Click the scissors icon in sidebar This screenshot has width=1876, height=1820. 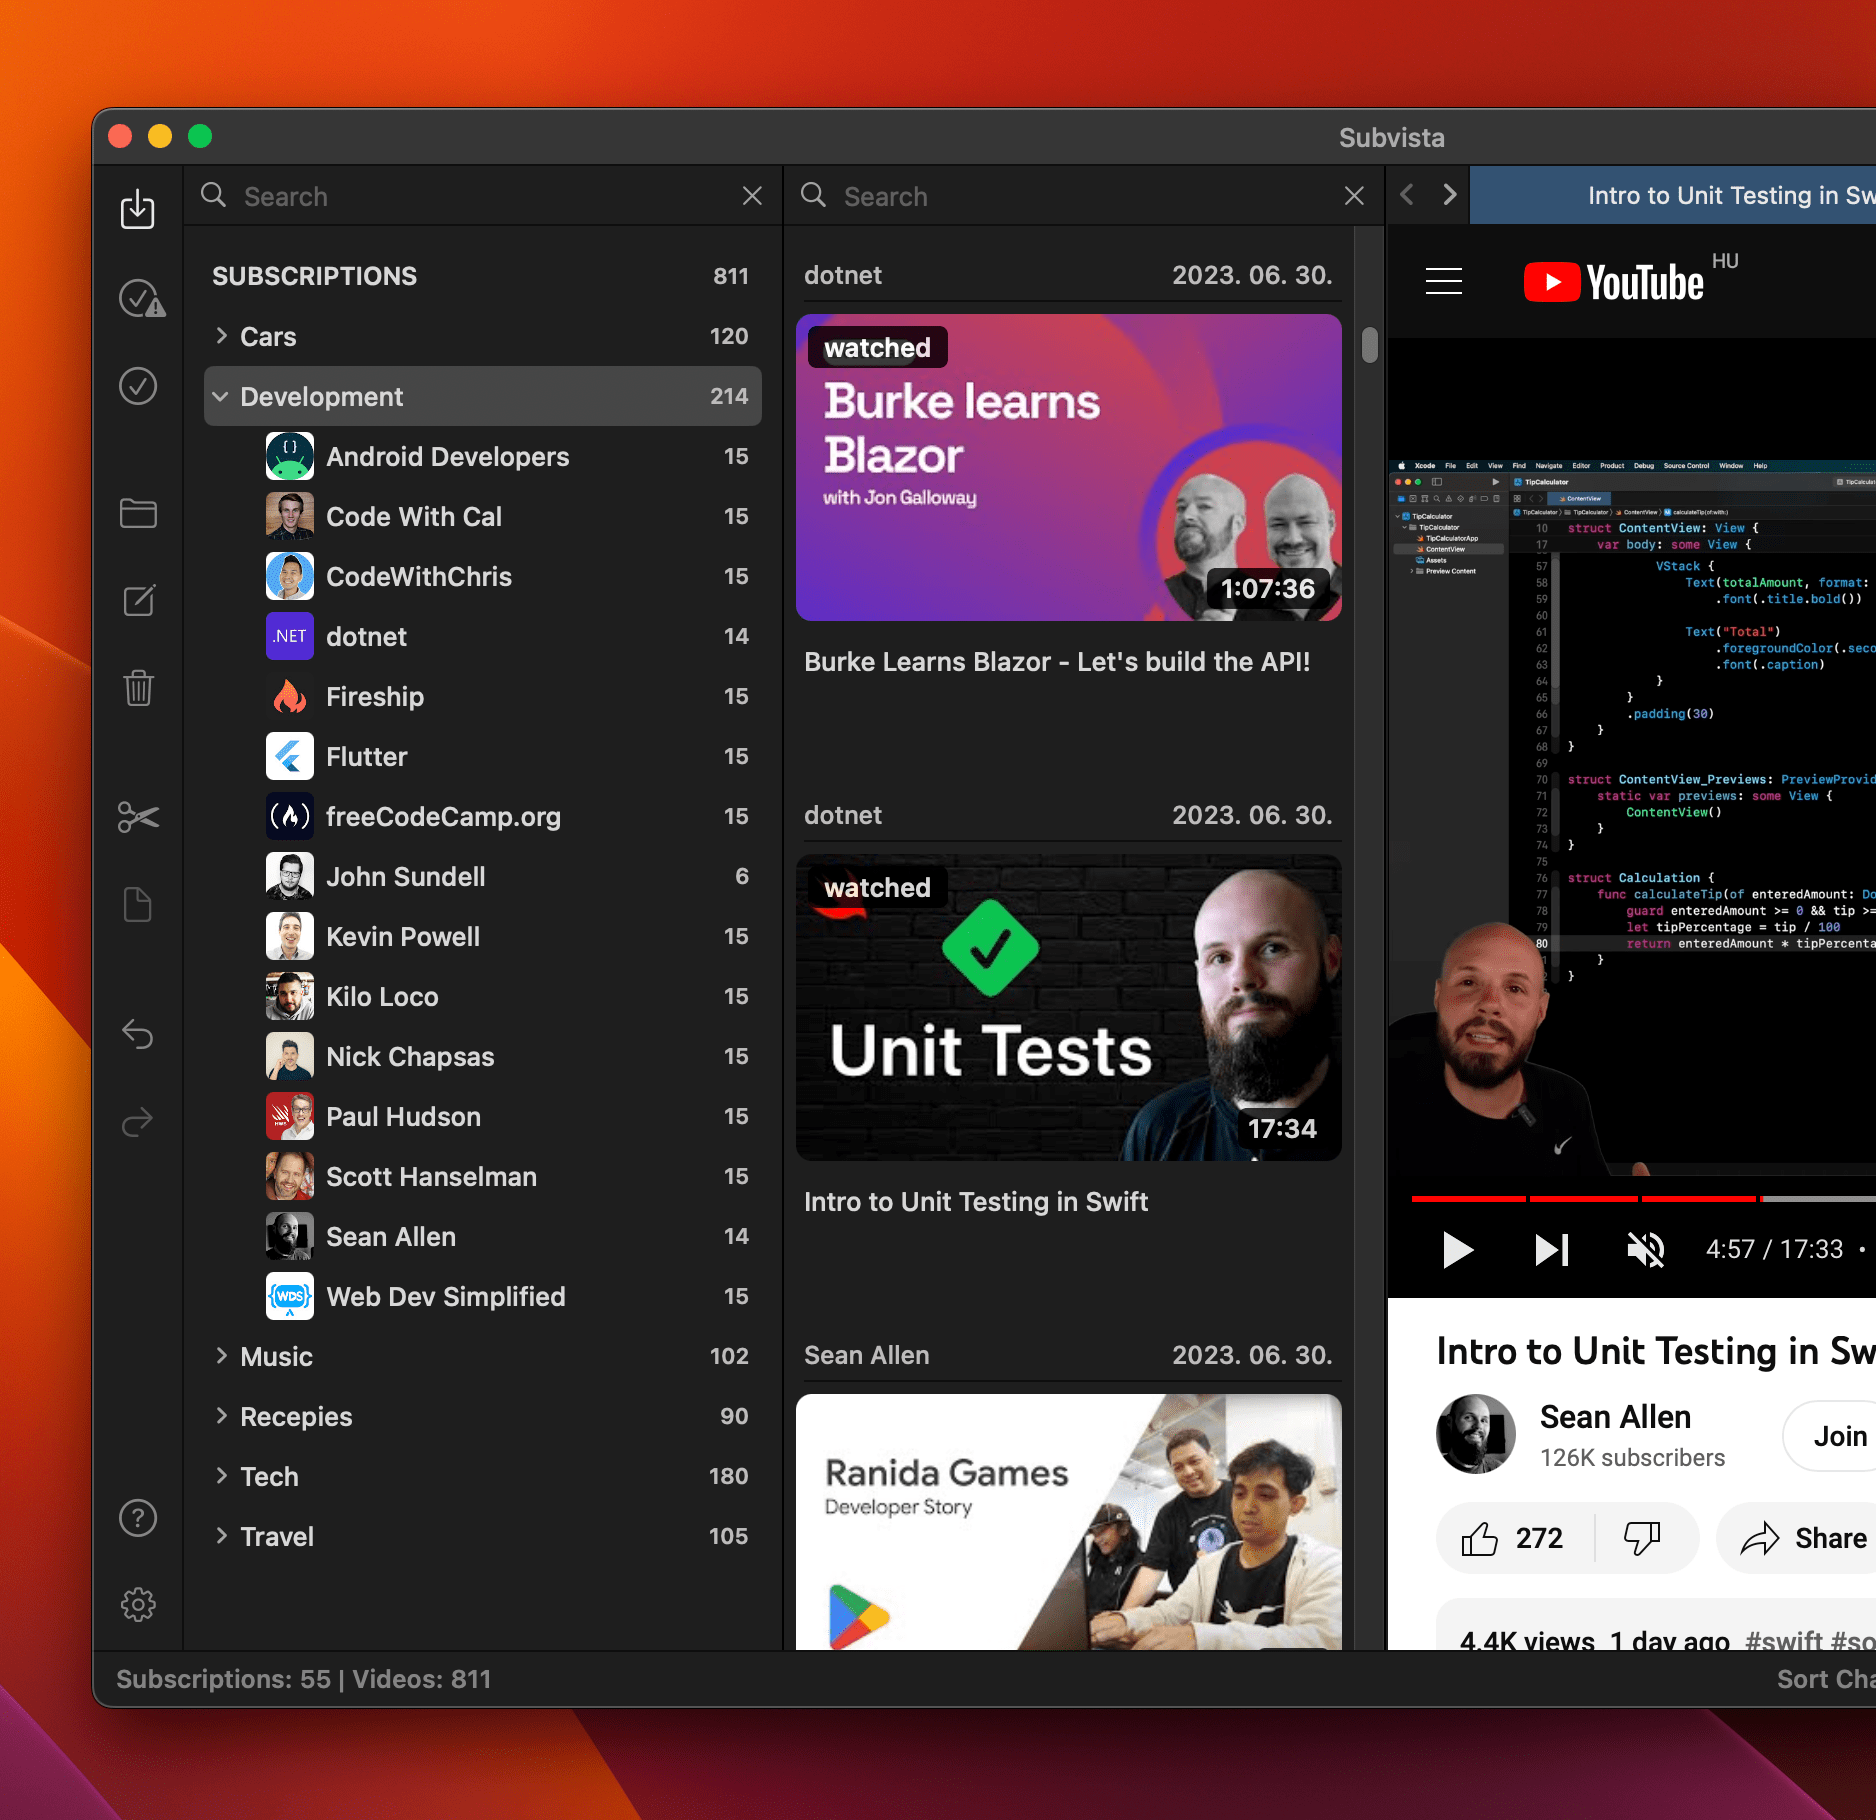coord(137,817)
